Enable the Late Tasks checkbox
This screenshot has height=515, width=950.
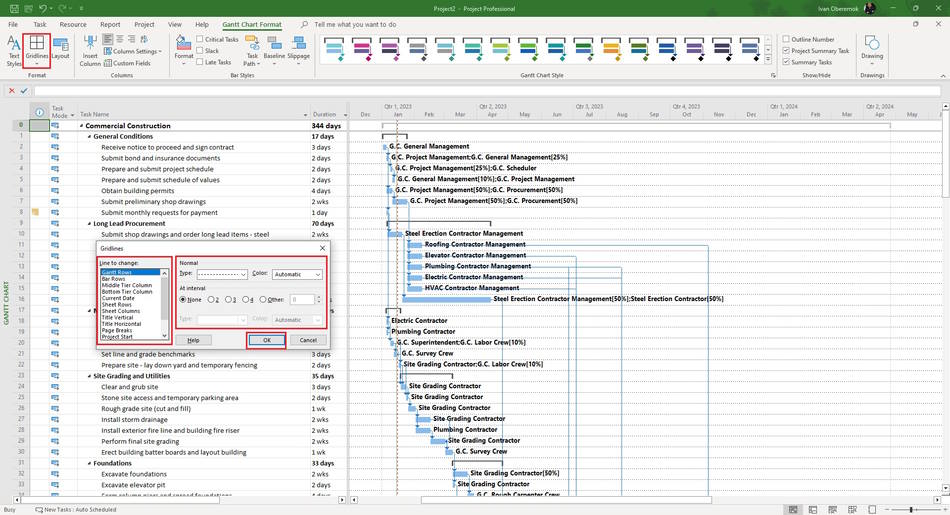199,62
